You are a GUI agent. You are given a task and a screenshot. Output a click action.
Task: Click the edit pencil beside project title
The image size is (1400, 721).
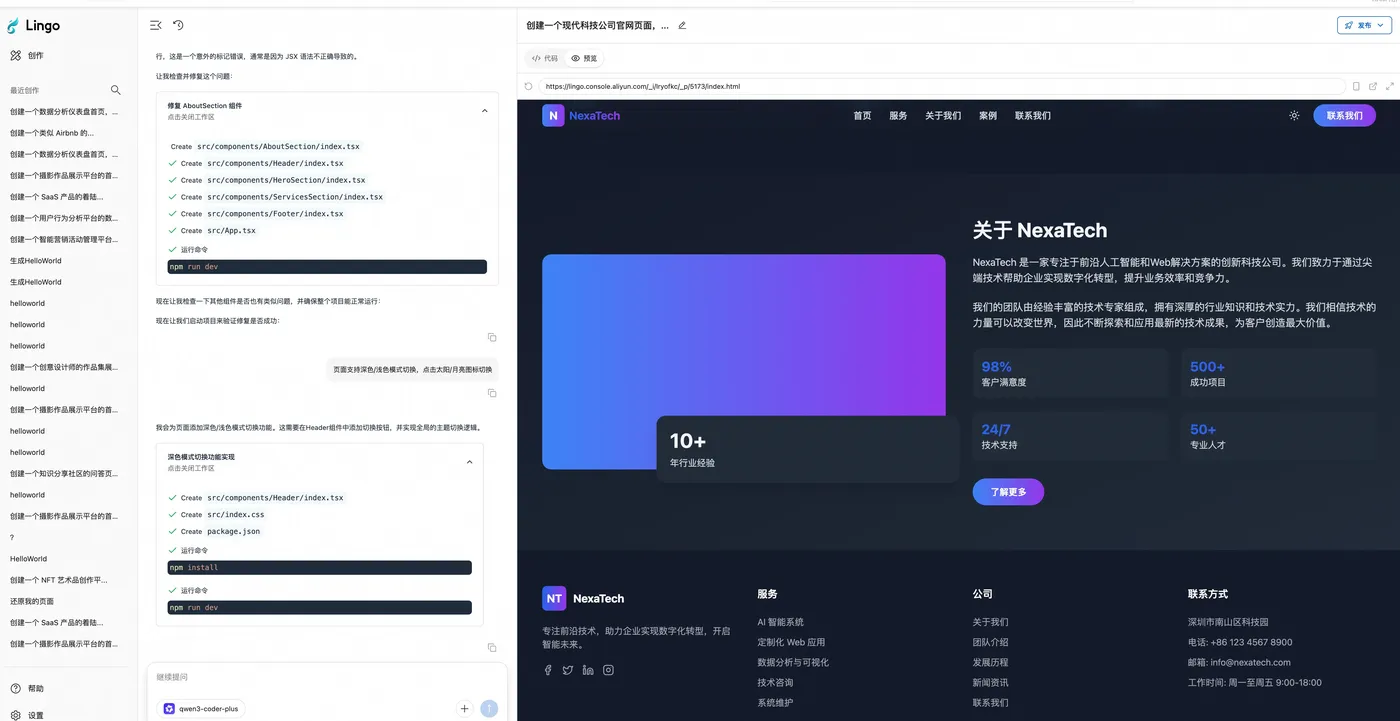coord(682,25)
